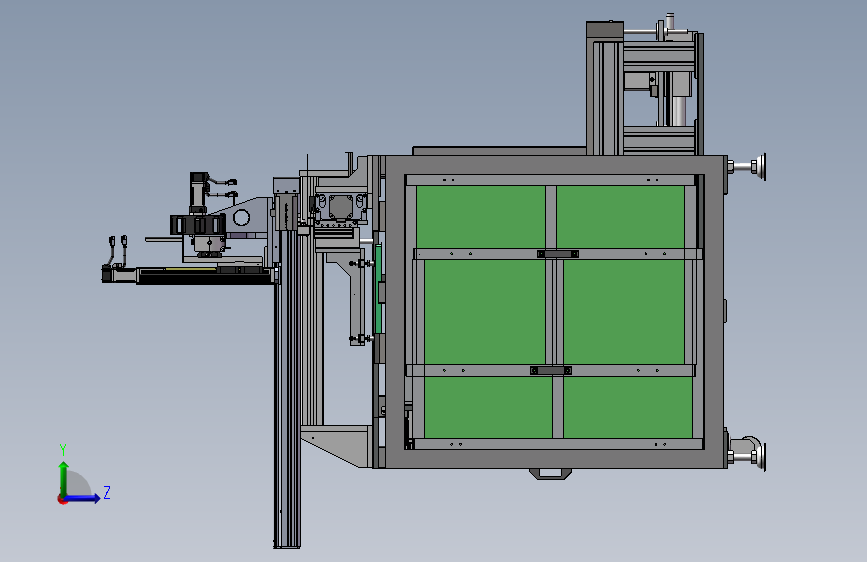Click the "Z" axis label
The image size is (867, 562).
click(107, 492)
